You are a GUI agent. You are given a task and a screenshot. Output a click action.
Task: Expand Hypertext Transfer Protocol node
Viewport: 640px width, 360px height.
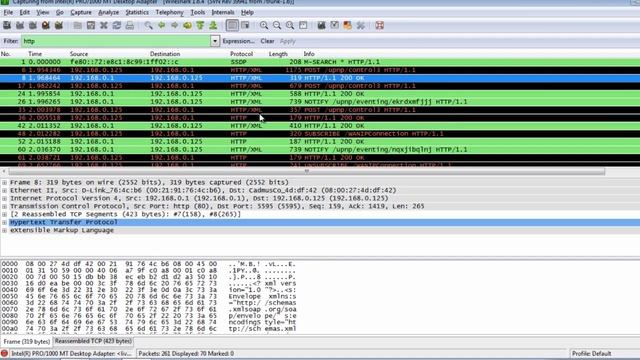(4, 222)
